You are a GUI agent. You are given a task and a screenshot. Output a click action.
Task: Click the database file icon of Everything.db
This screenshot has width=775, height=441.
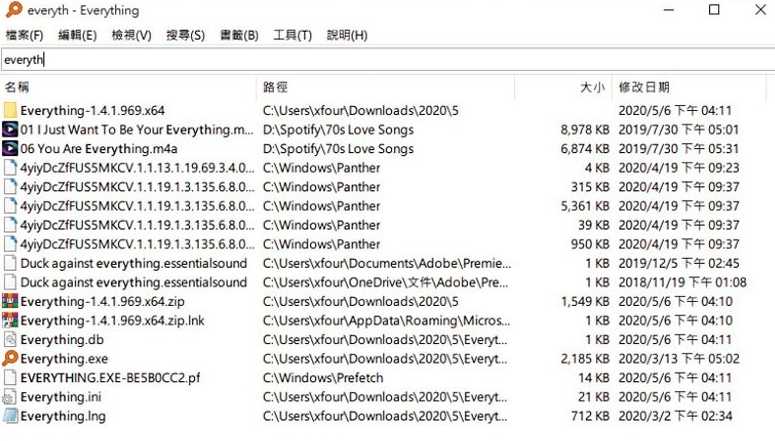(10, 339)
